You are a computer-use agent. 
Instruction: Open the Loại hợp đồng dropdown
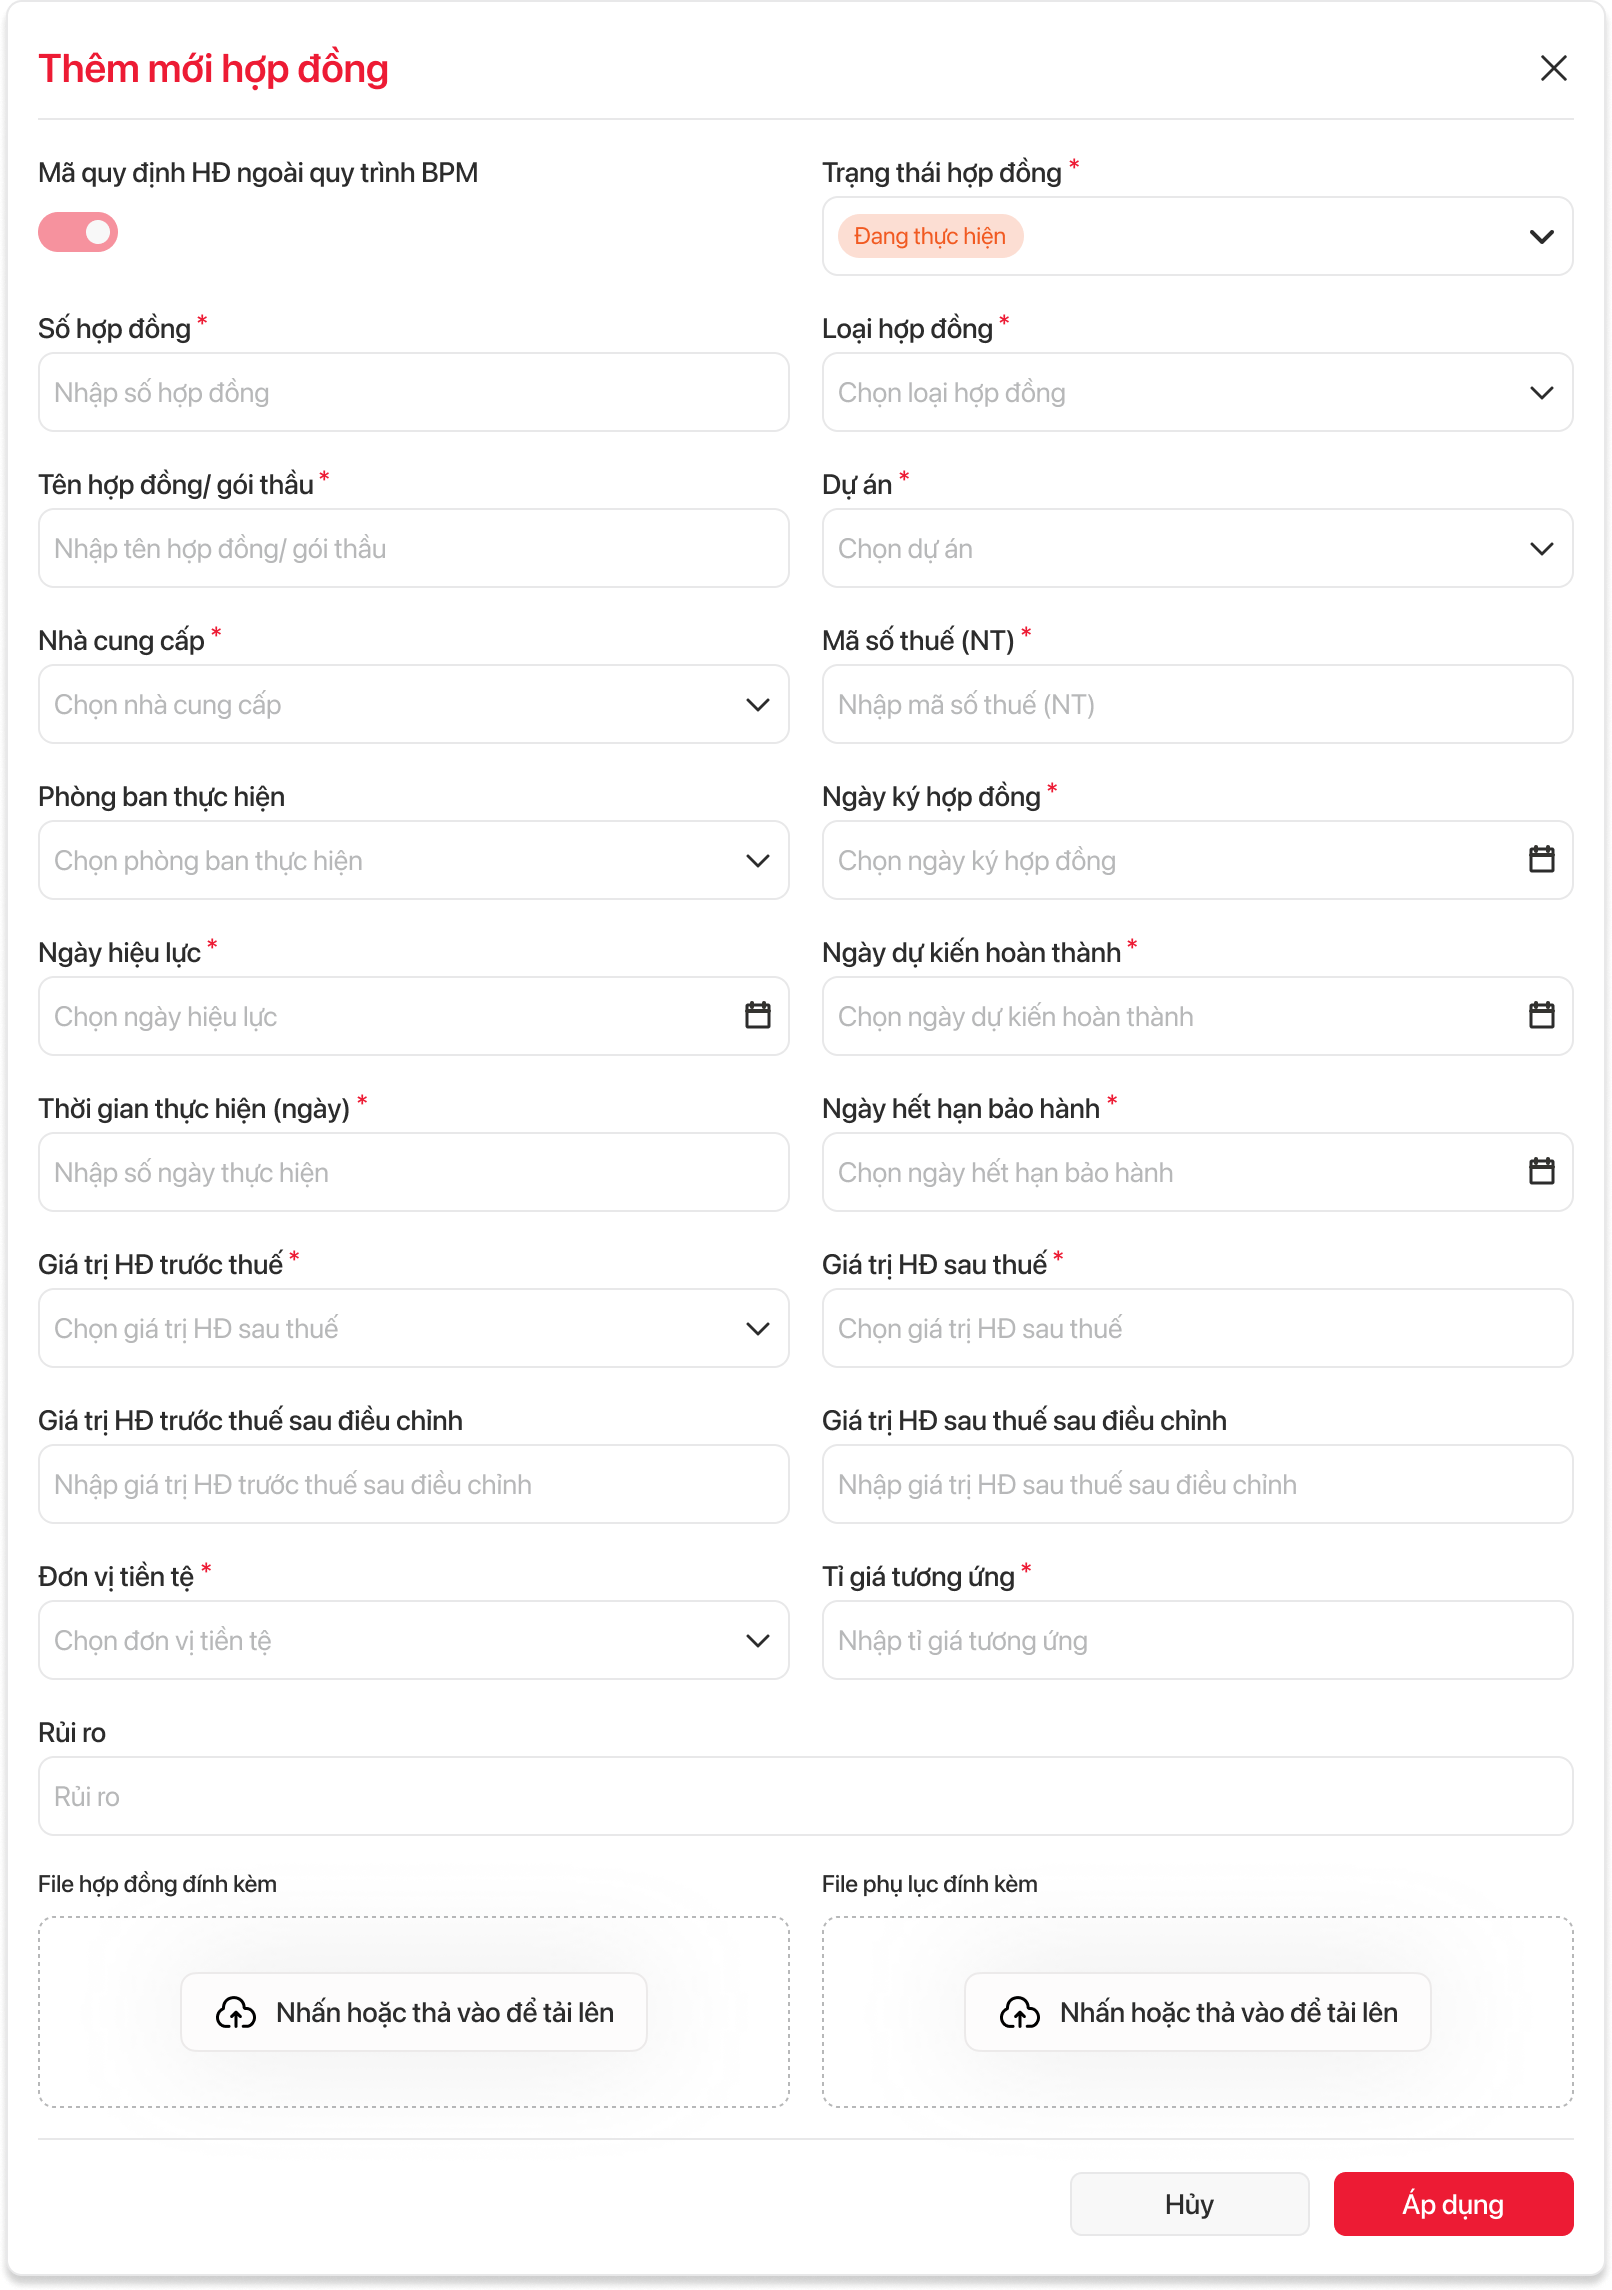pos(1541,393)
